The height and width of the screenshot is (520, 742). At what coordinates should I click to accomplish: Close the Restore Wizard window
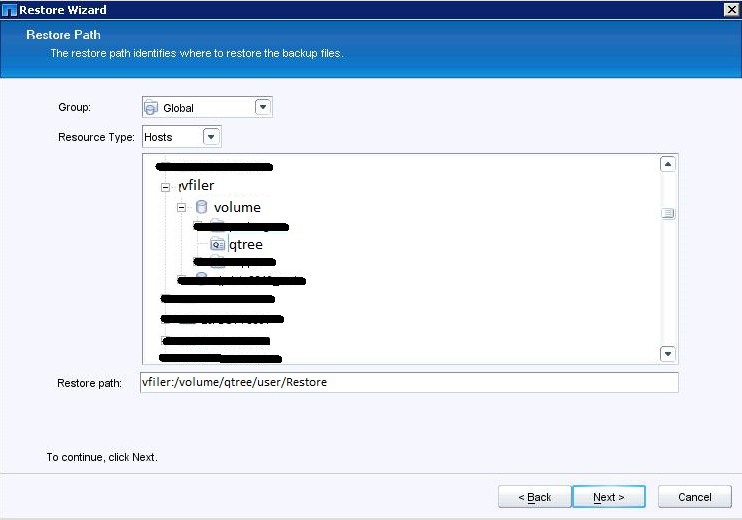point(731,9)
